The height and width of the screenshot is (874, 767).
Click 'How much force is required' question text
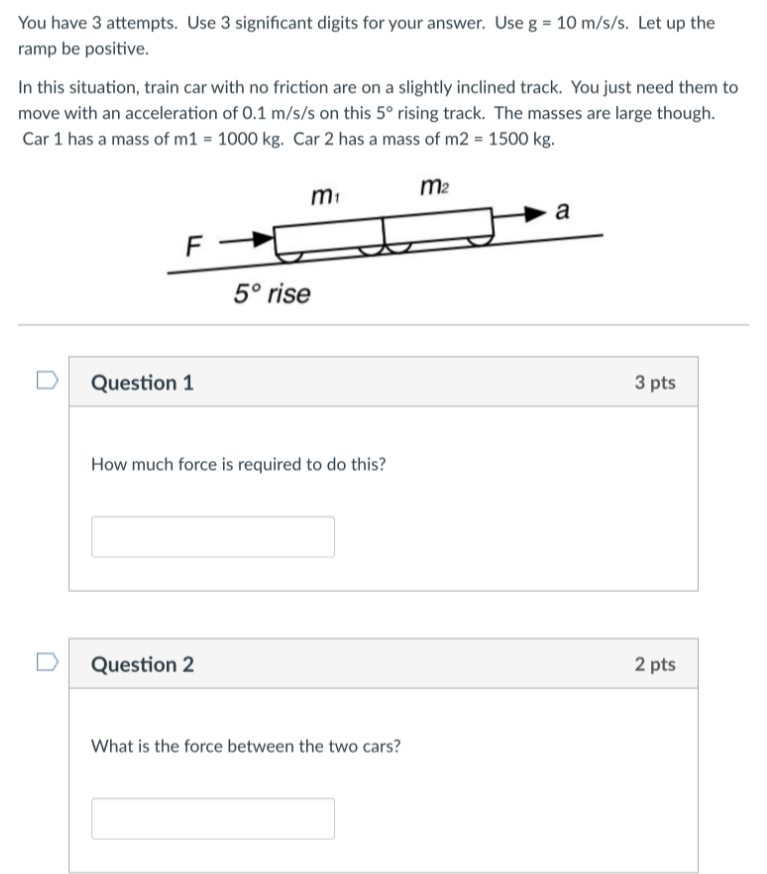[x=239, y=465]
